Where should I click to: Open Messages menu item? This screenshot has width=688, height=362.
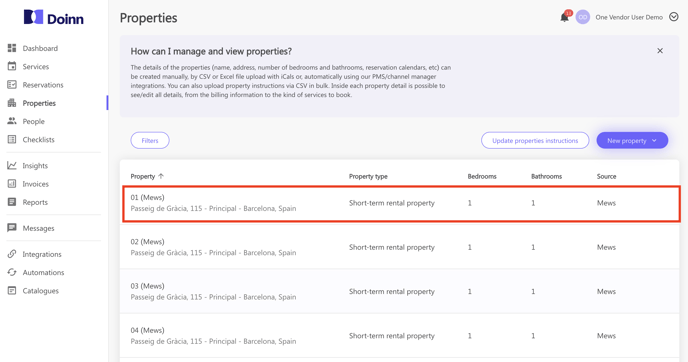[x=39, y=228]
